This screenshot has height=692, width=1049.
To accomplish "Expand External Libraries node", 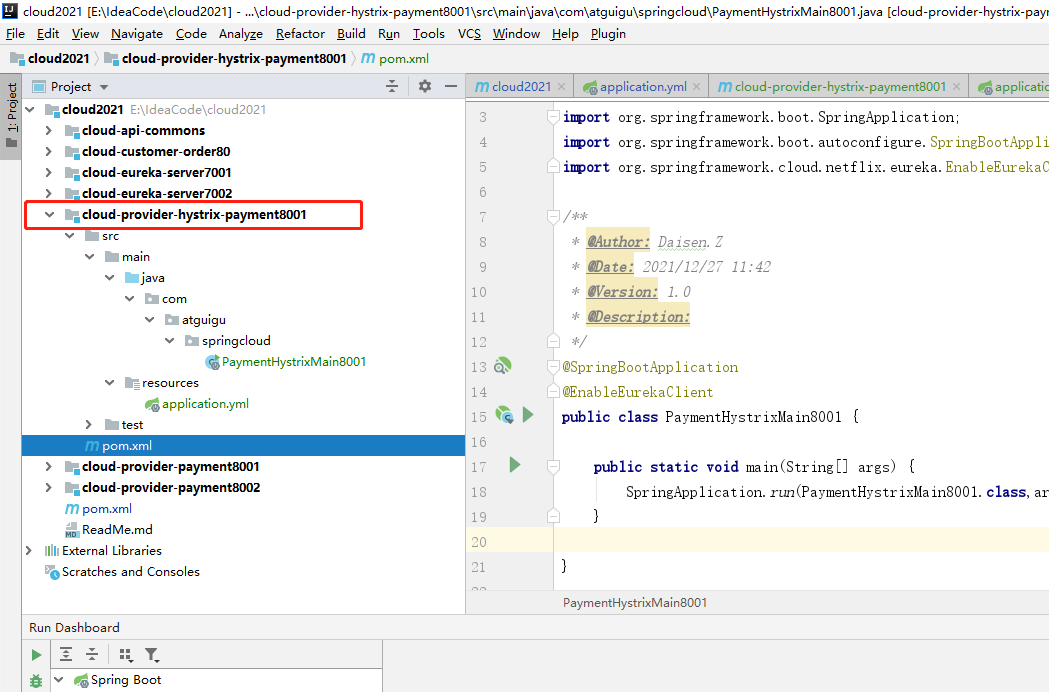I will [29, 550].
